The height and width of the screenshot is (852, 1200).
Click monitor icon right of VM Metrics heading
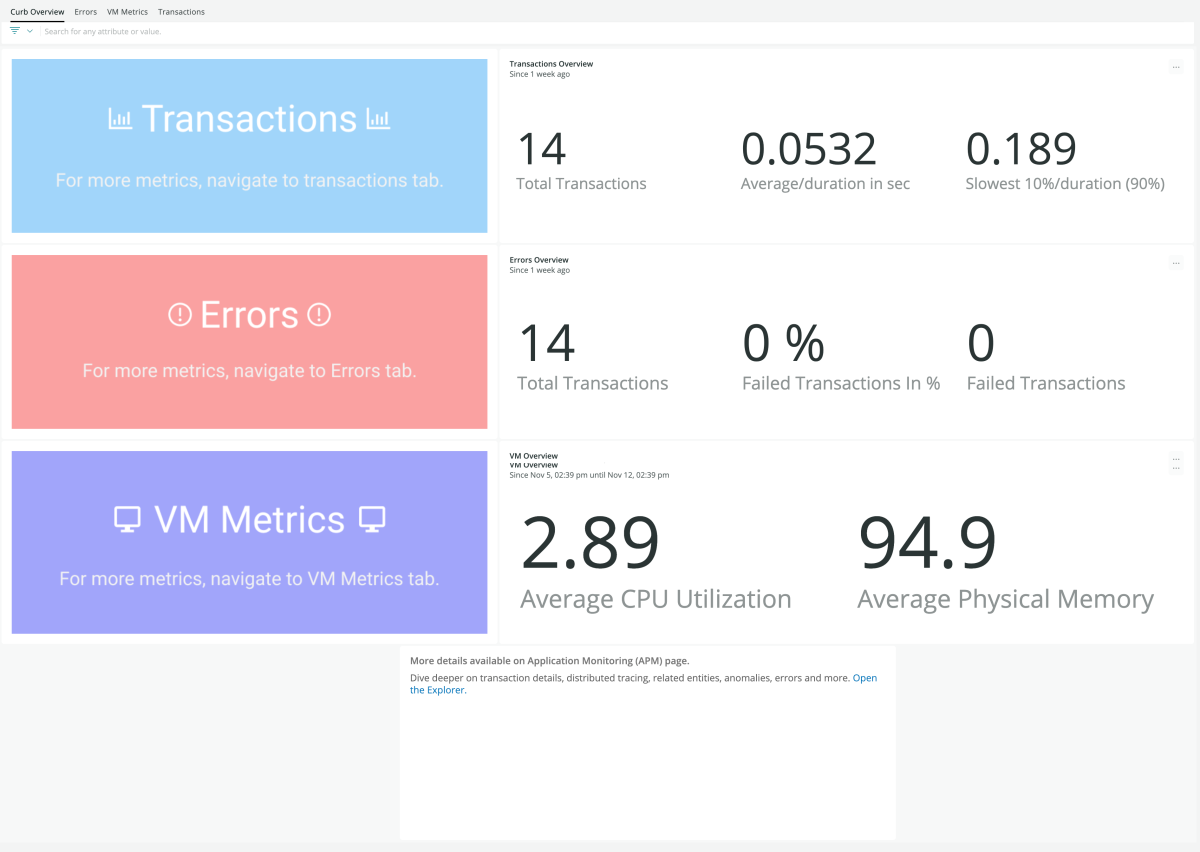pos(372,519)
